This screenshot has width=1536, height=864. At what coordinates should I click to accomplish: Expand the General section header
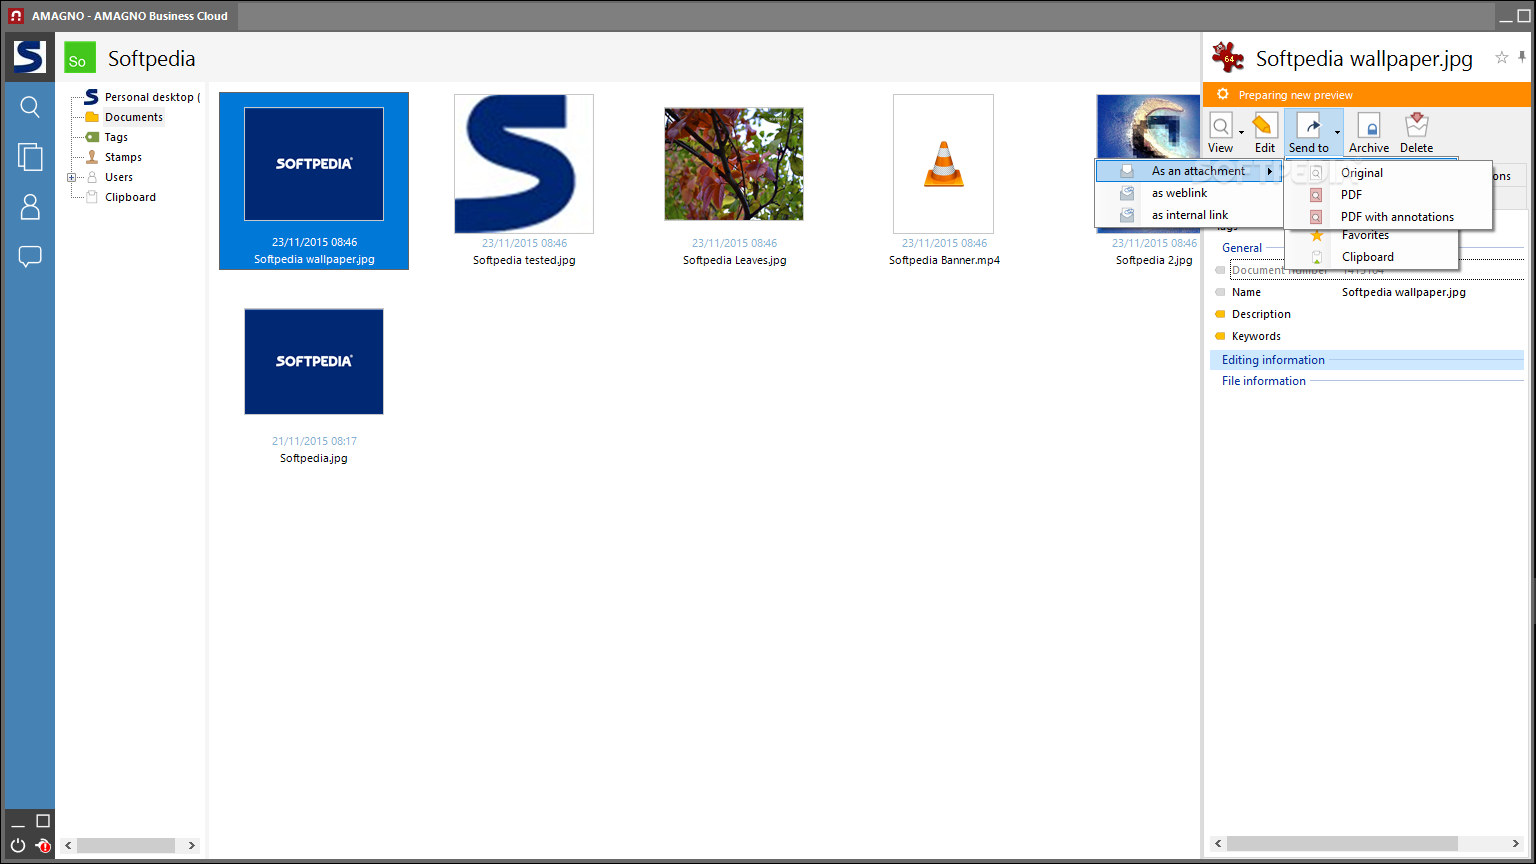click(1242, 248)
